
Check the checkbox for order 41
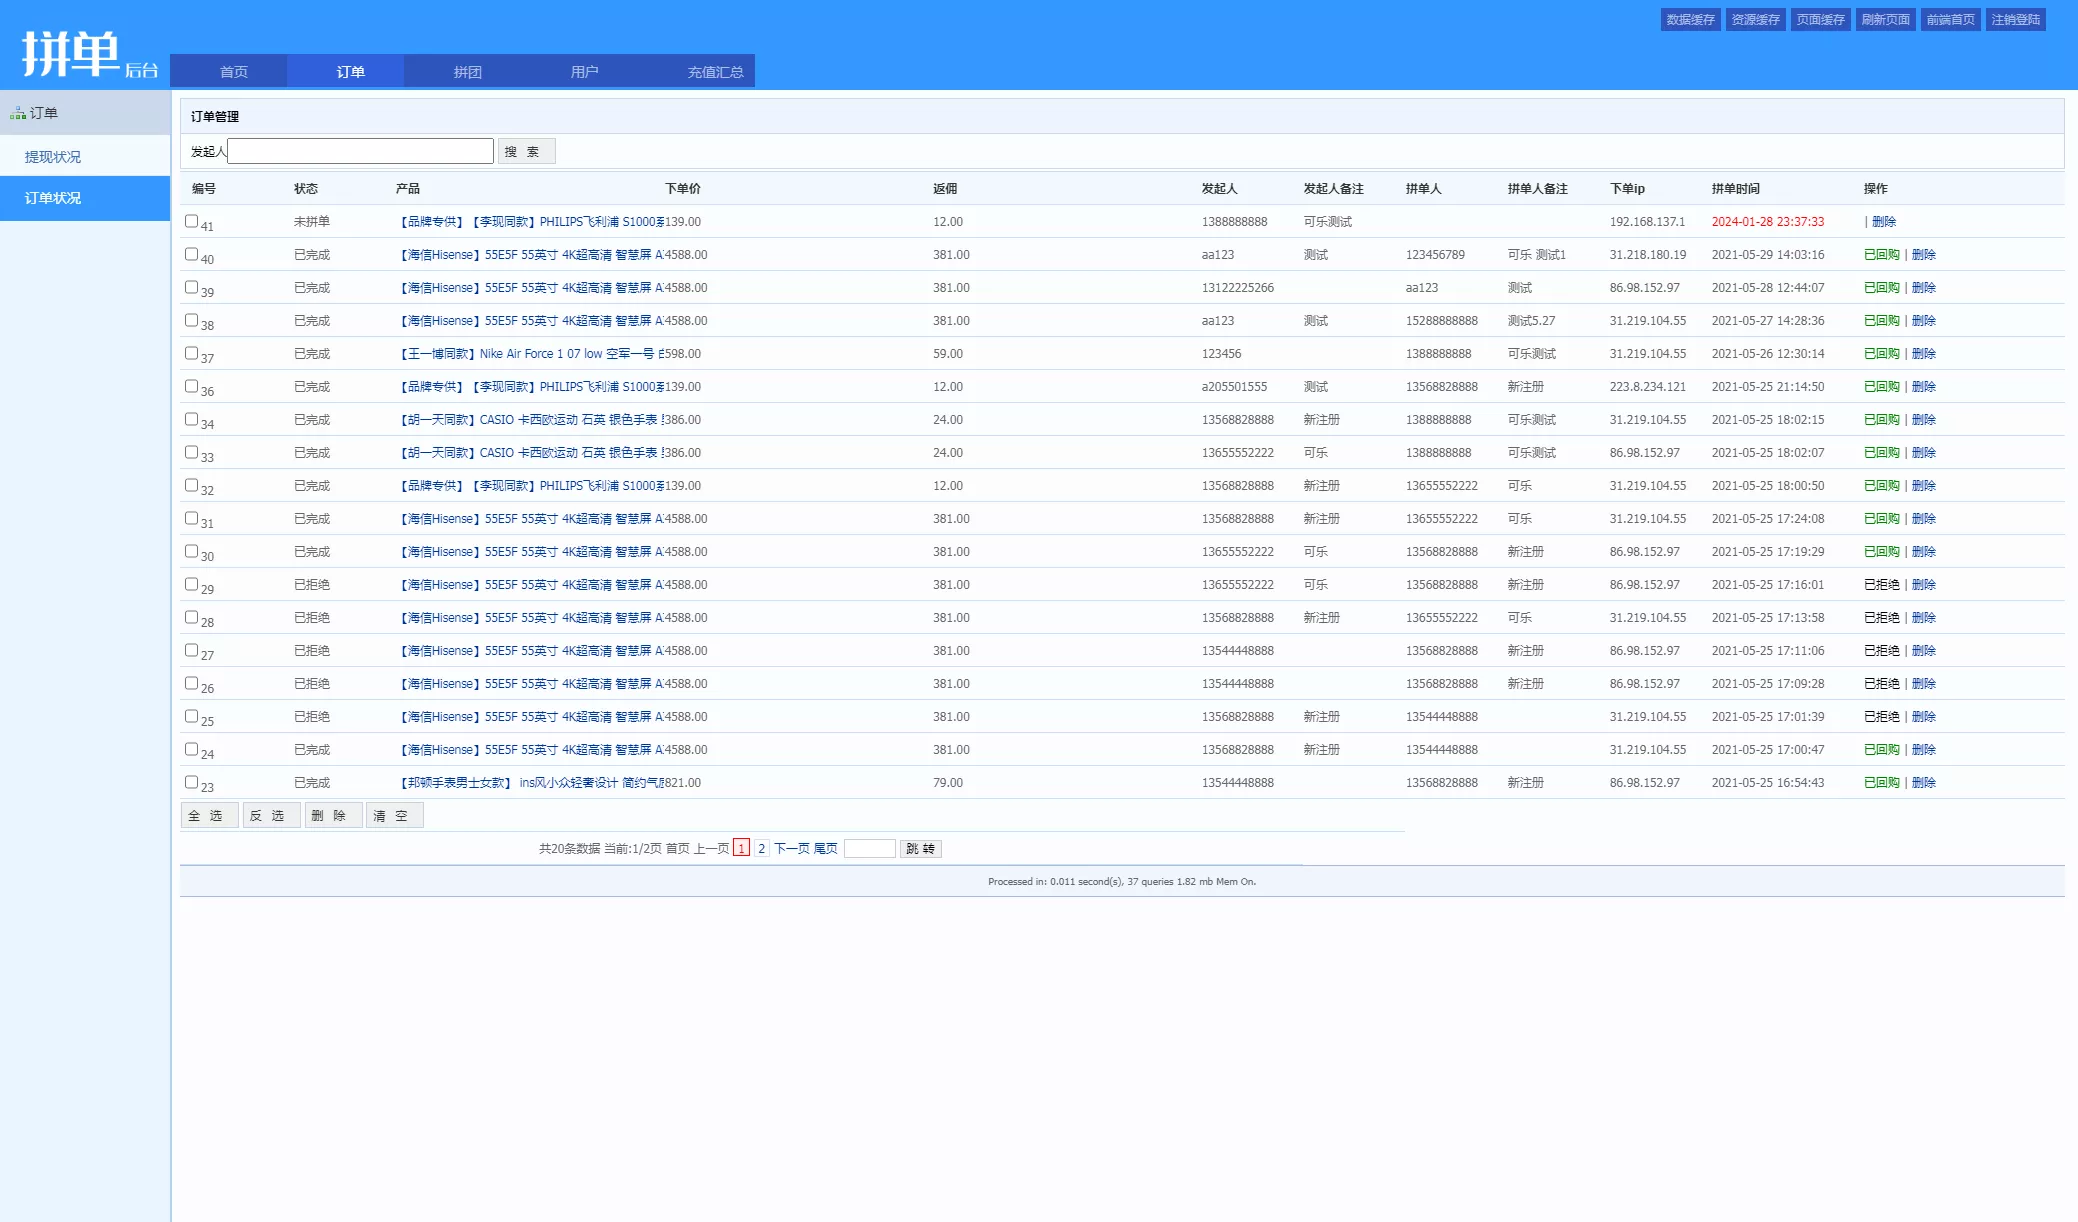tap(191, 221)
